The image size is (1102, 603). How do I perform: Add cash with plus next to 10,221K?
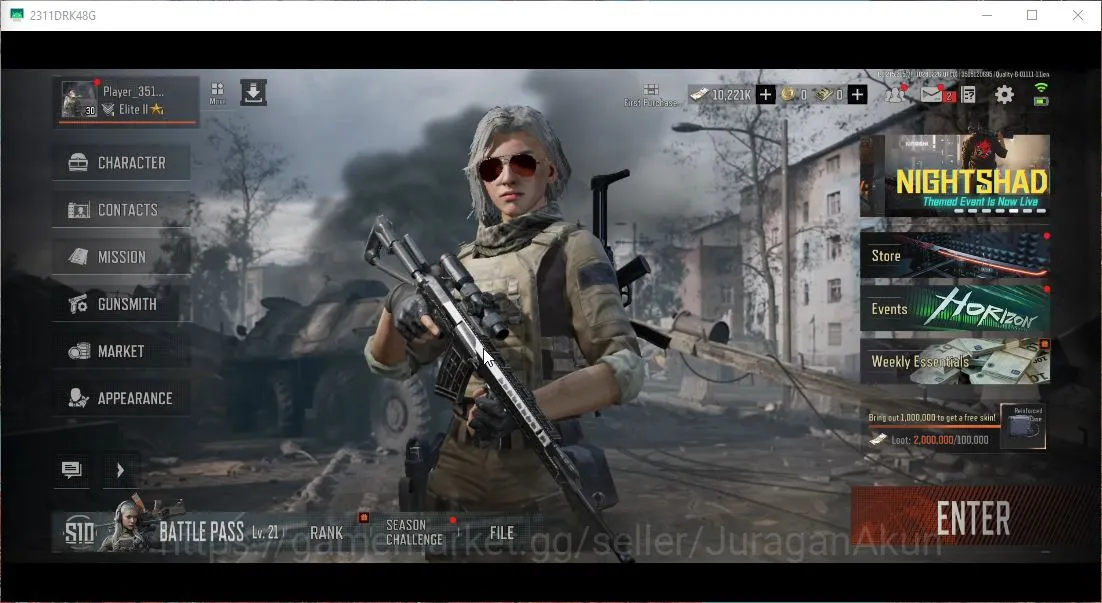[x=765, y=95]
